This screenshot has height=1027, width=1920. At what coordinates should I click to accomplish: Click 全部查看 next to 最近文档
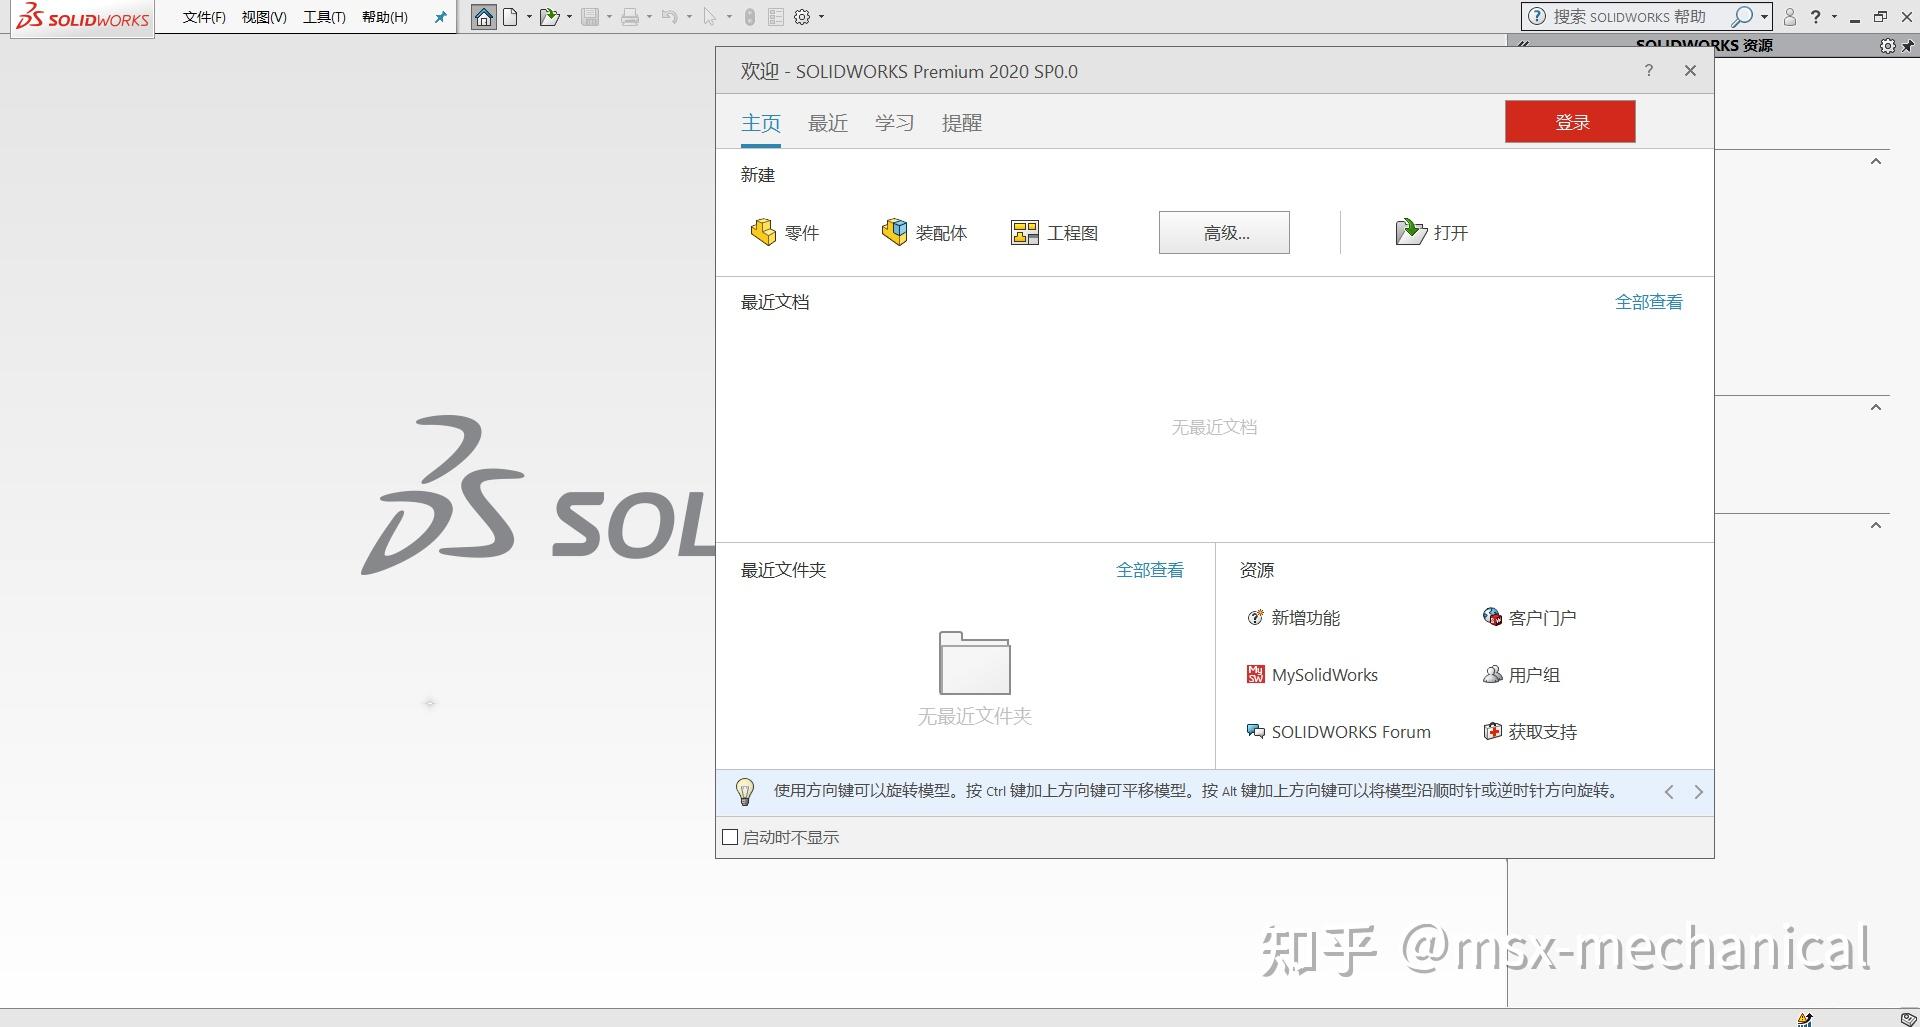(1649, 302)
